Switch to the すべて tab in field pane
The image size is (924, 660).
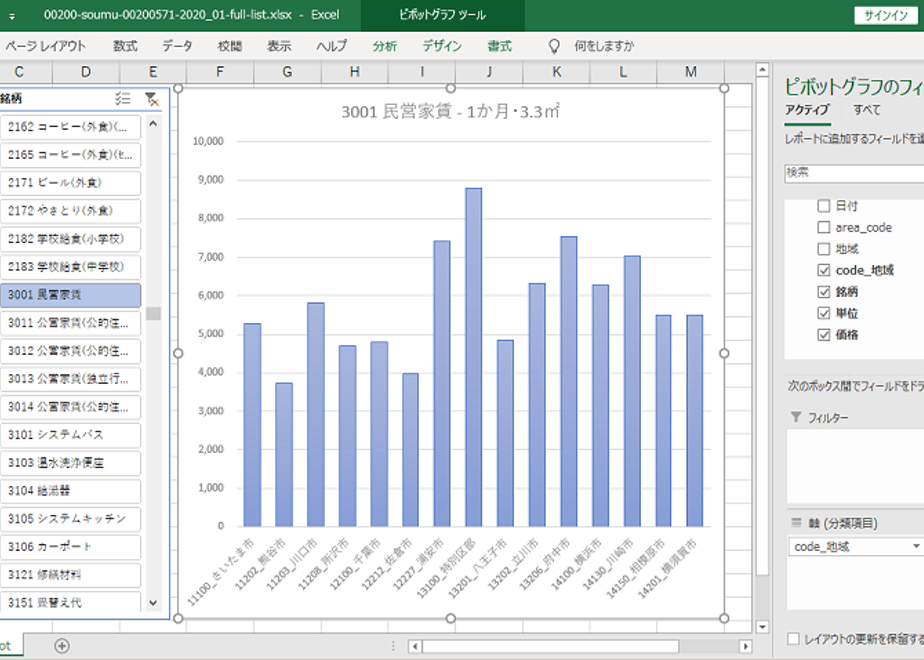(866, 110)
